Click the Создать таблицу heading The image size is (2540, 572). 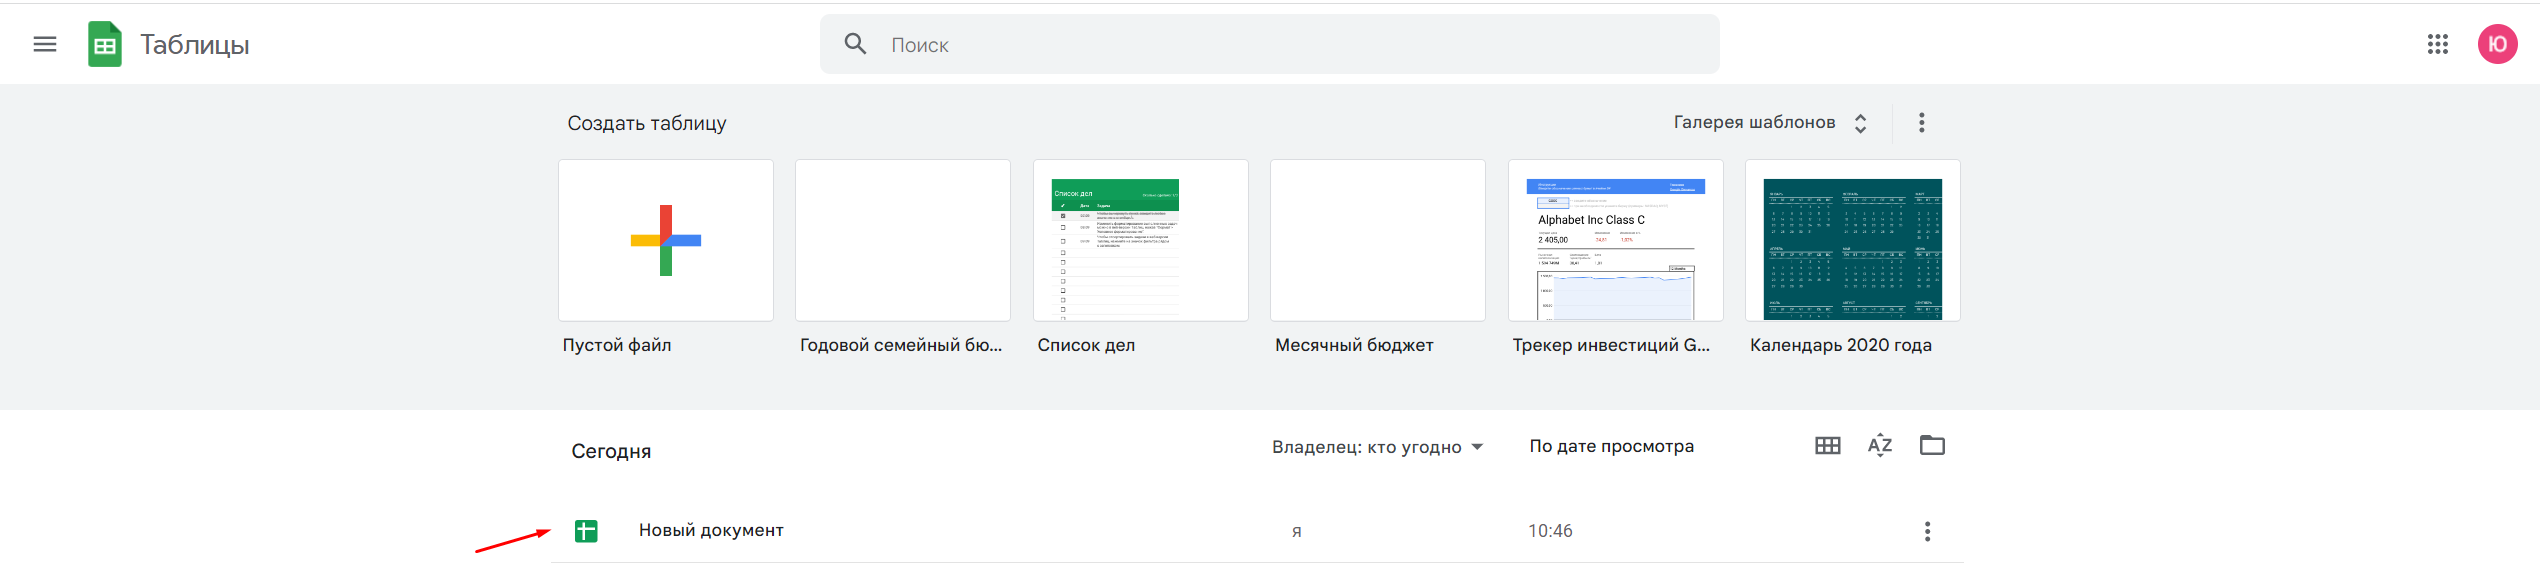click(x=647, y=123)
